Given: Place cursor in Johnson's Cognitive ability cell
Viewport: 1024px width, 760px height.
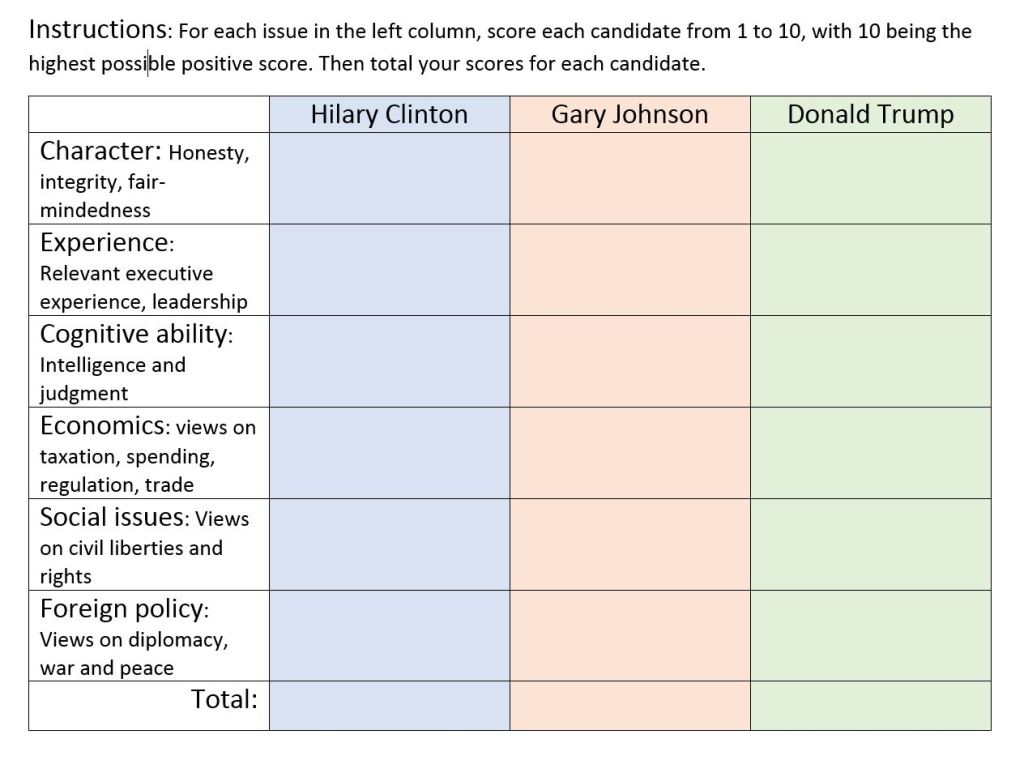Looking at the screenshot, I should 630,361.
